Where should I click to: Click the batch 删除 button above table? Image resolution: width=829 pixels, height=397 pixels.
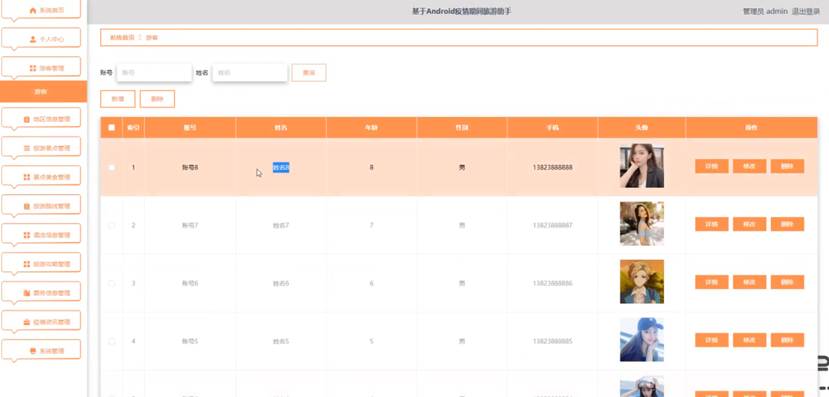[x=158, y=99]
